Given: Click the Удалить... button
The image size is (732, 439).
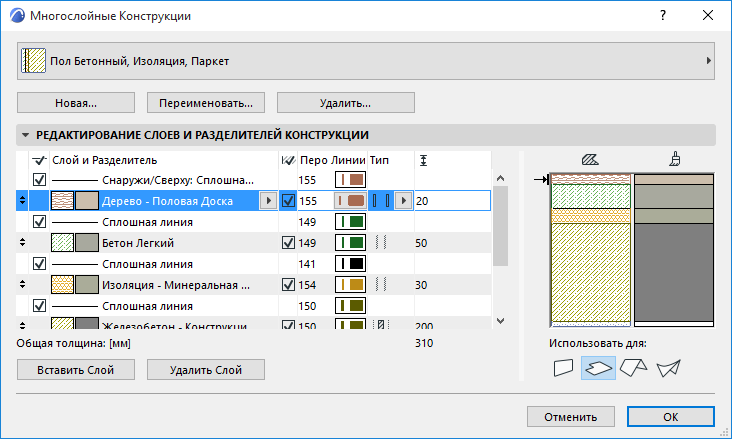Looking at the screenshot, I should pos(345,103).
